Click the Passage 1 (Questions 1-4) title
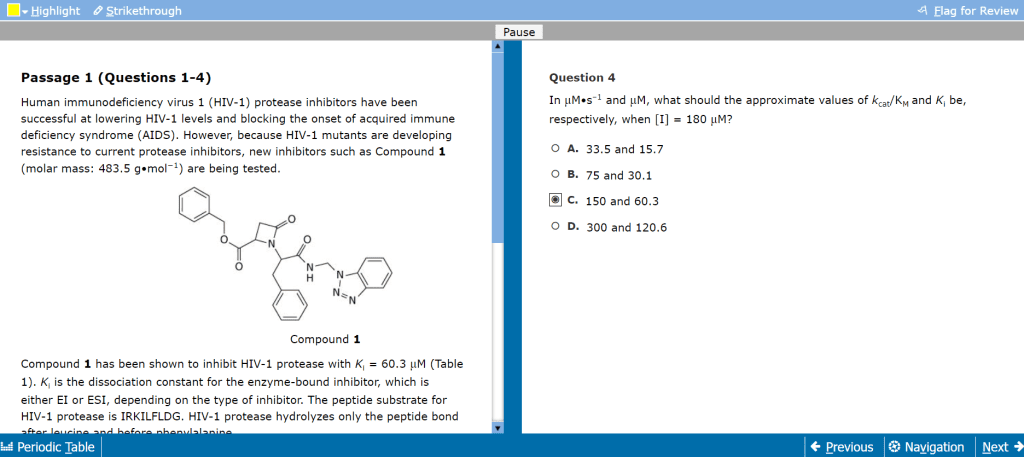 pyautogui.click(x=115, y=77)
